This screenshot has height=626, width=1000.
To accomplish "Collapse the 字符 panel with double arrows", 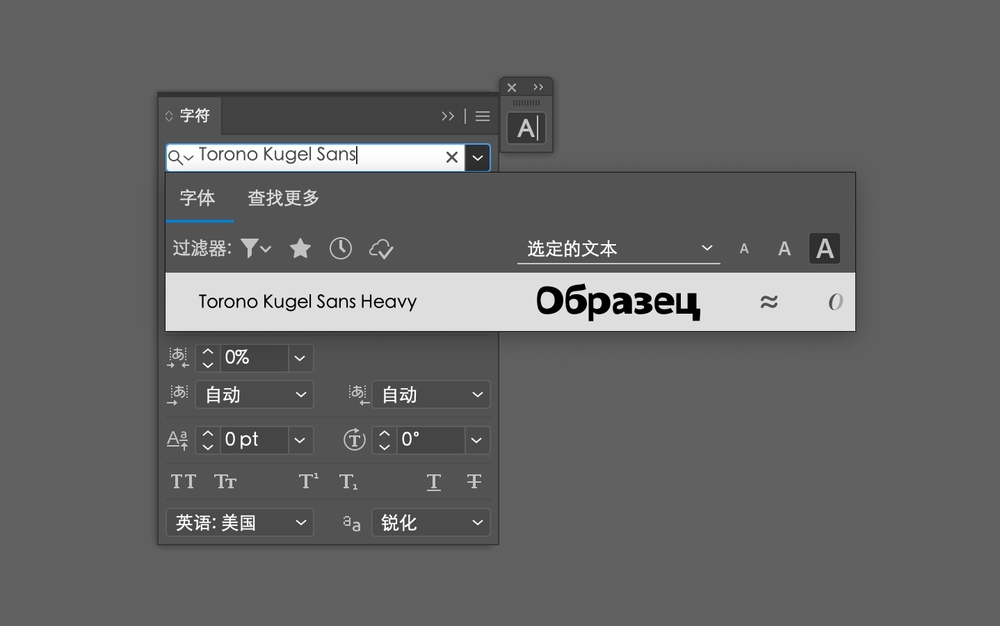I will [x=448, y=116].
